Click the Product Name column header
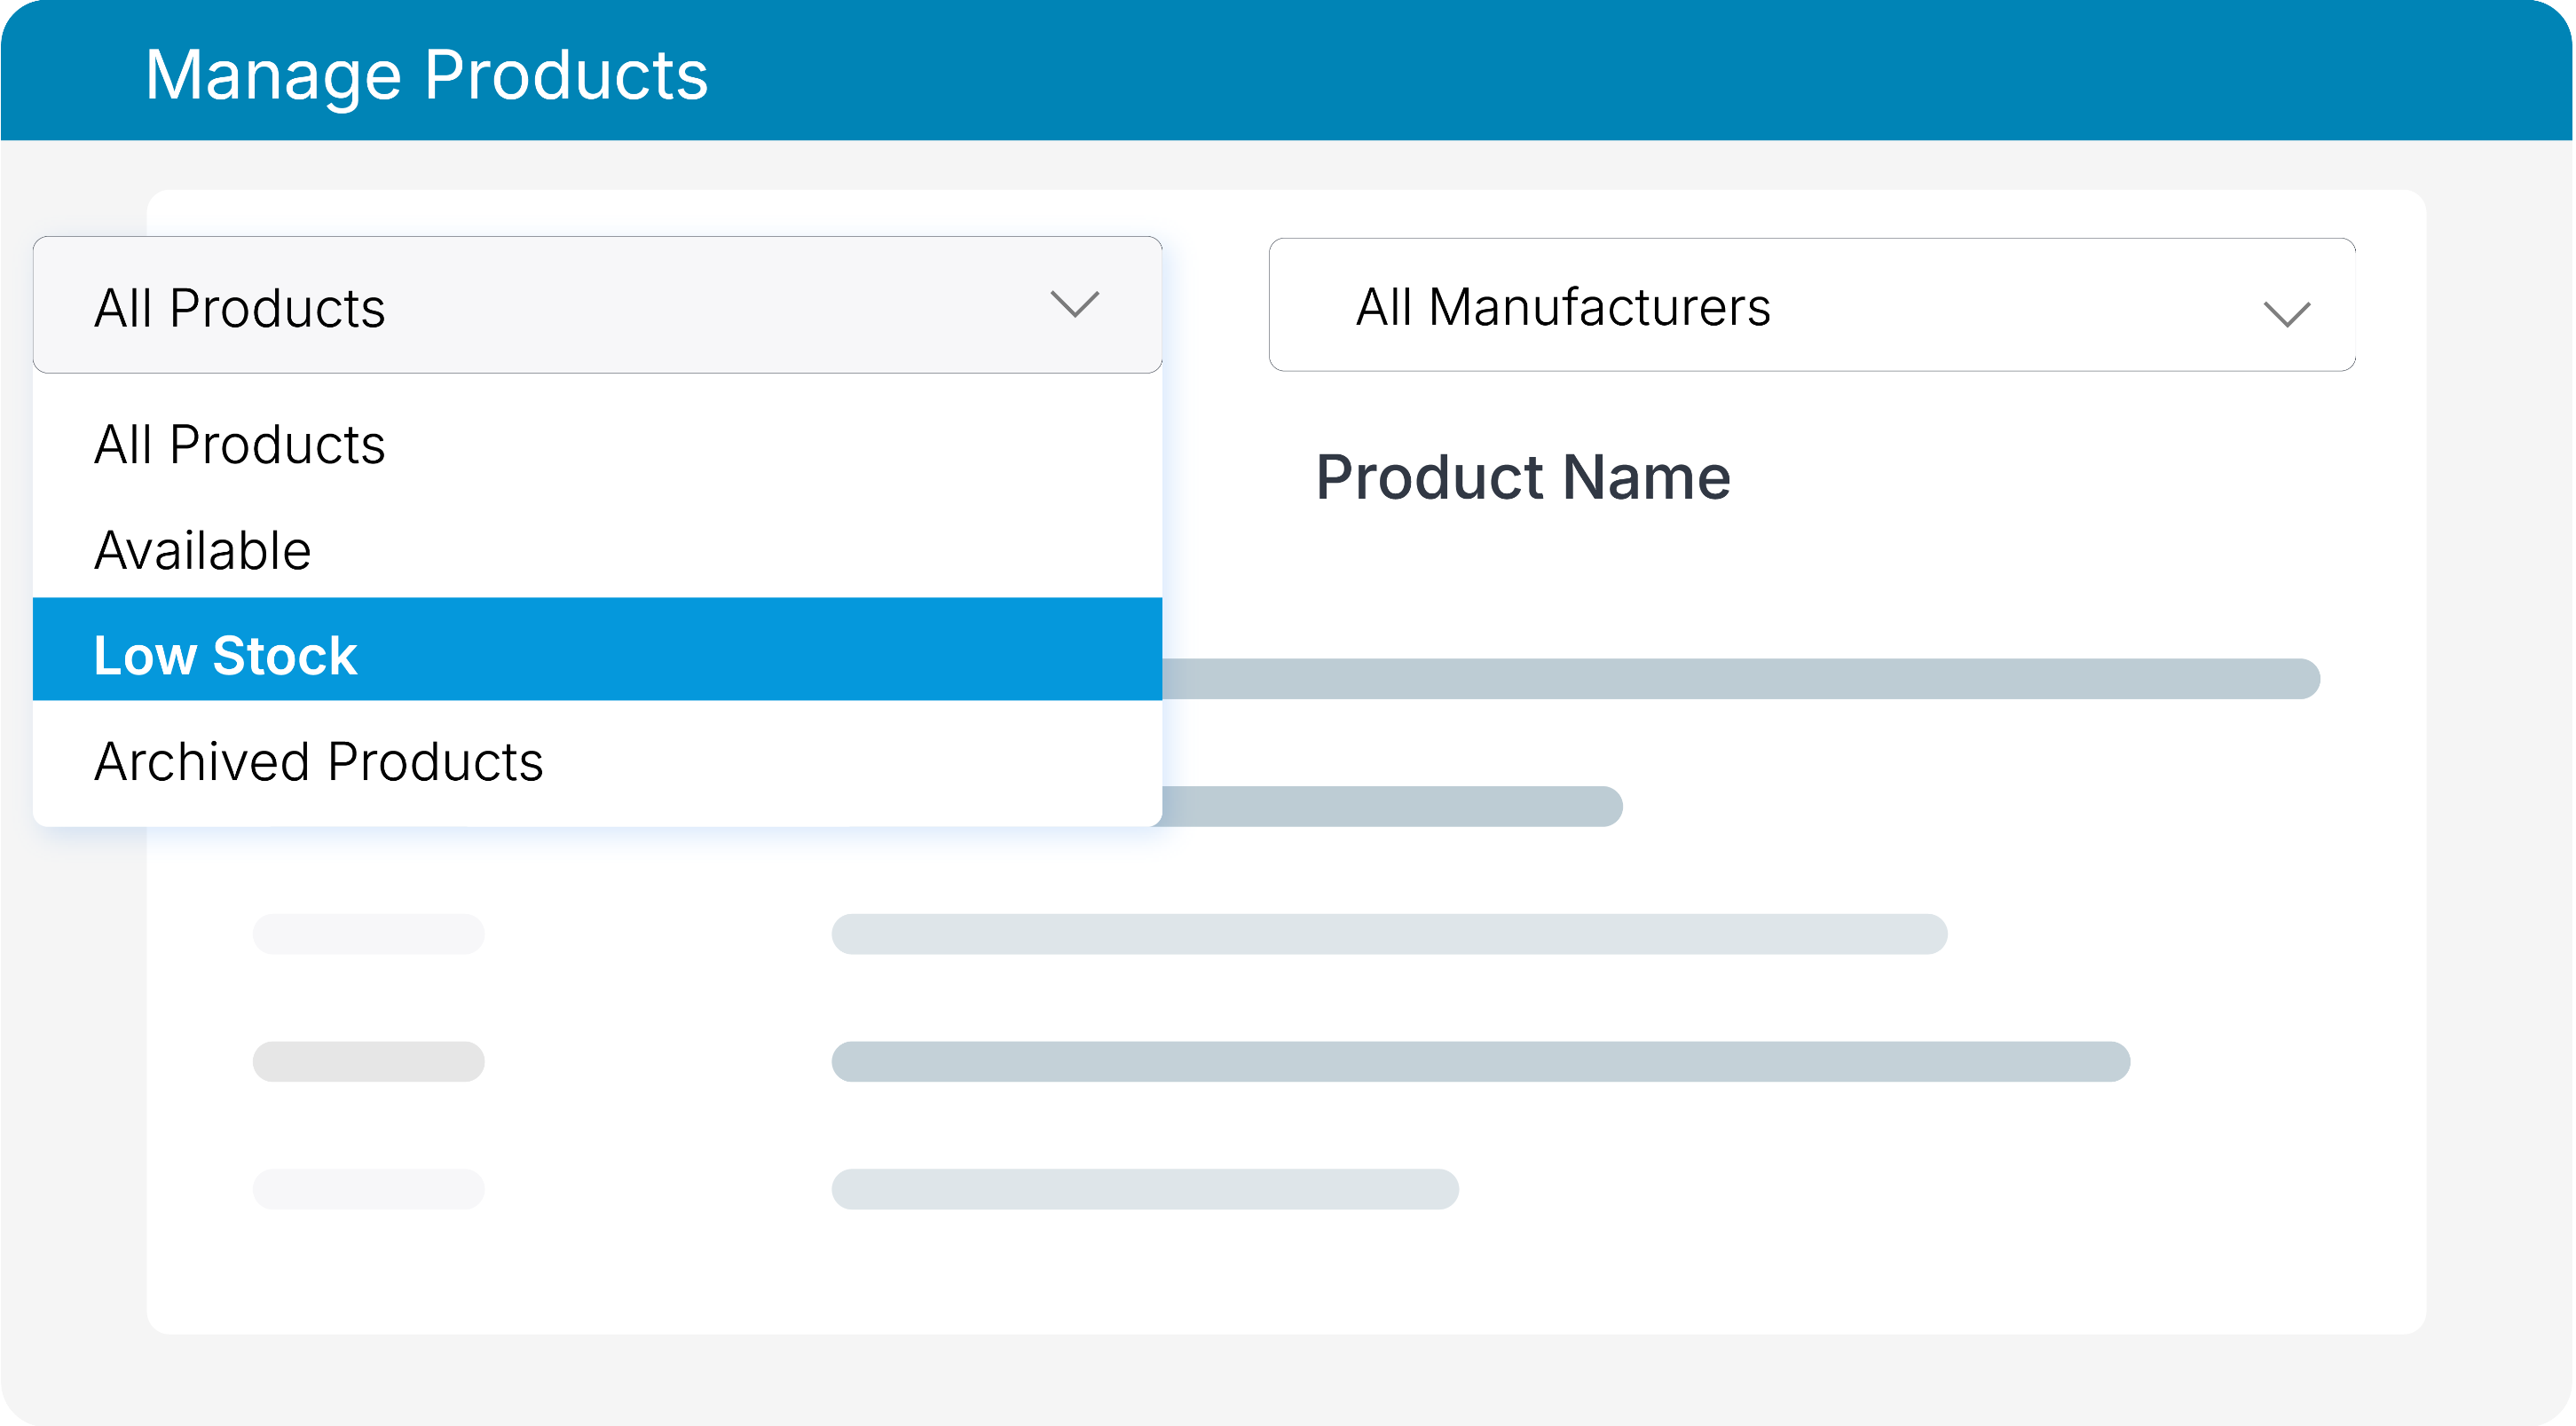 click(x=1523, y=477)
